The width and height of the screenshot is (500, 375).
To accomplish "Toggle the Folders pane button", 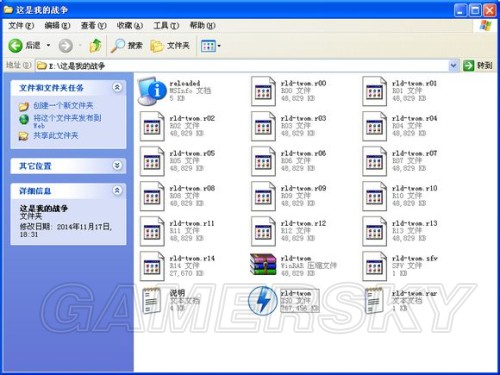I will coord(170,45).
